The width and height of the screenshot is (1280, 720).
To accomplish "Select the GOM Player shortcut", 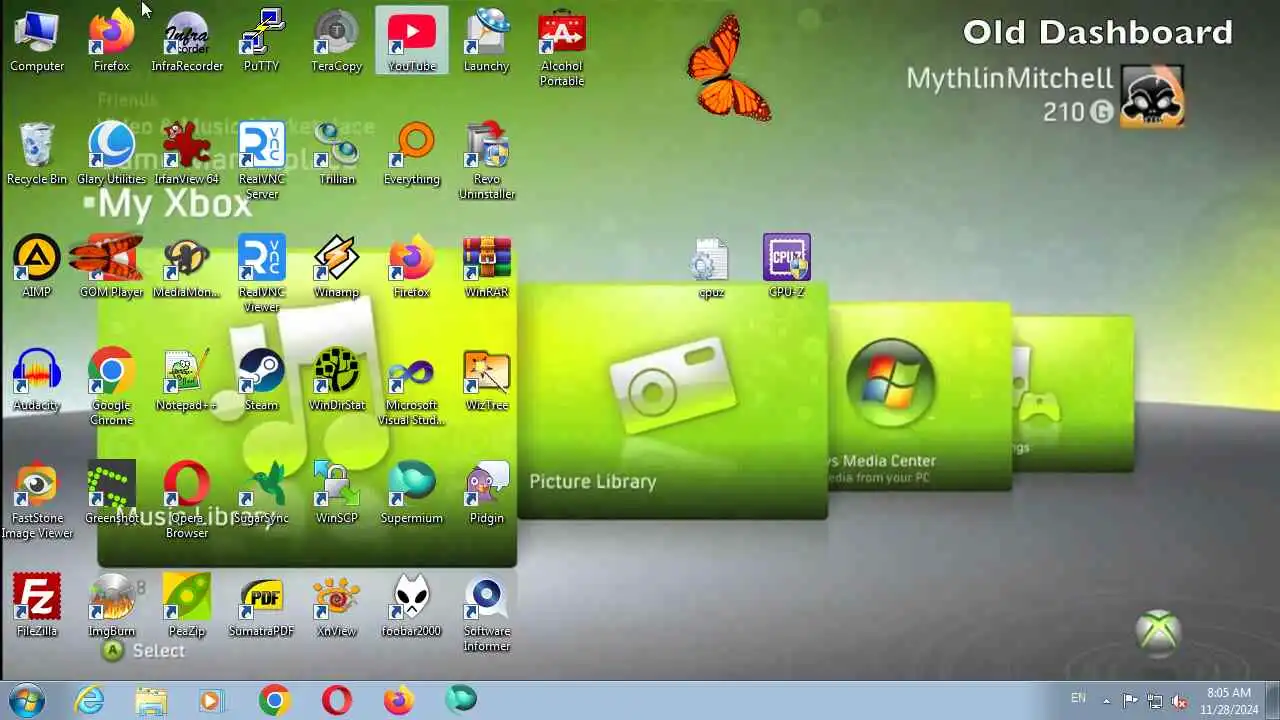I will [x=112, y=266].
